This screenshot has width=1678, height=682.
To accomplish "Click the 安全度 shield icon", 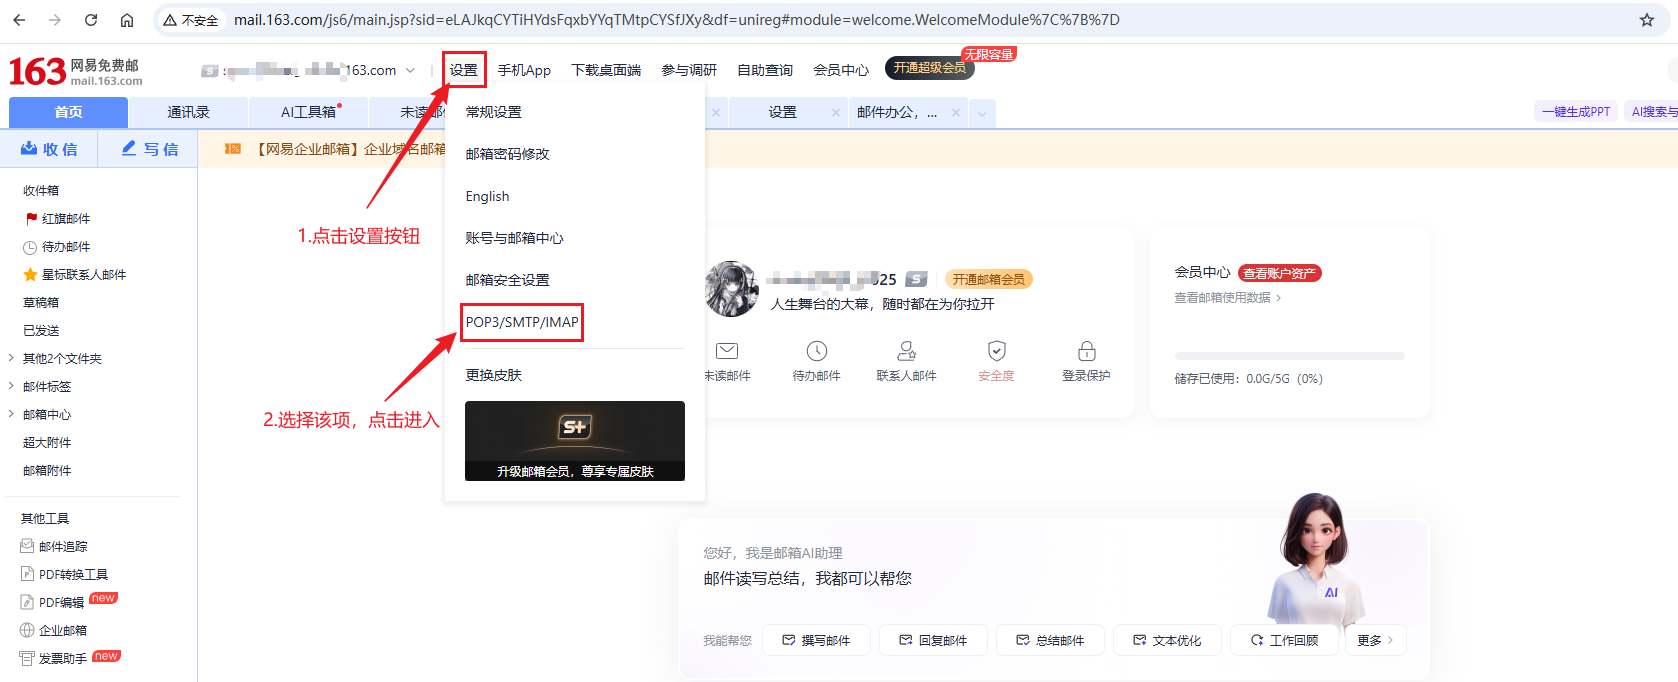I will tap(997, 351).
